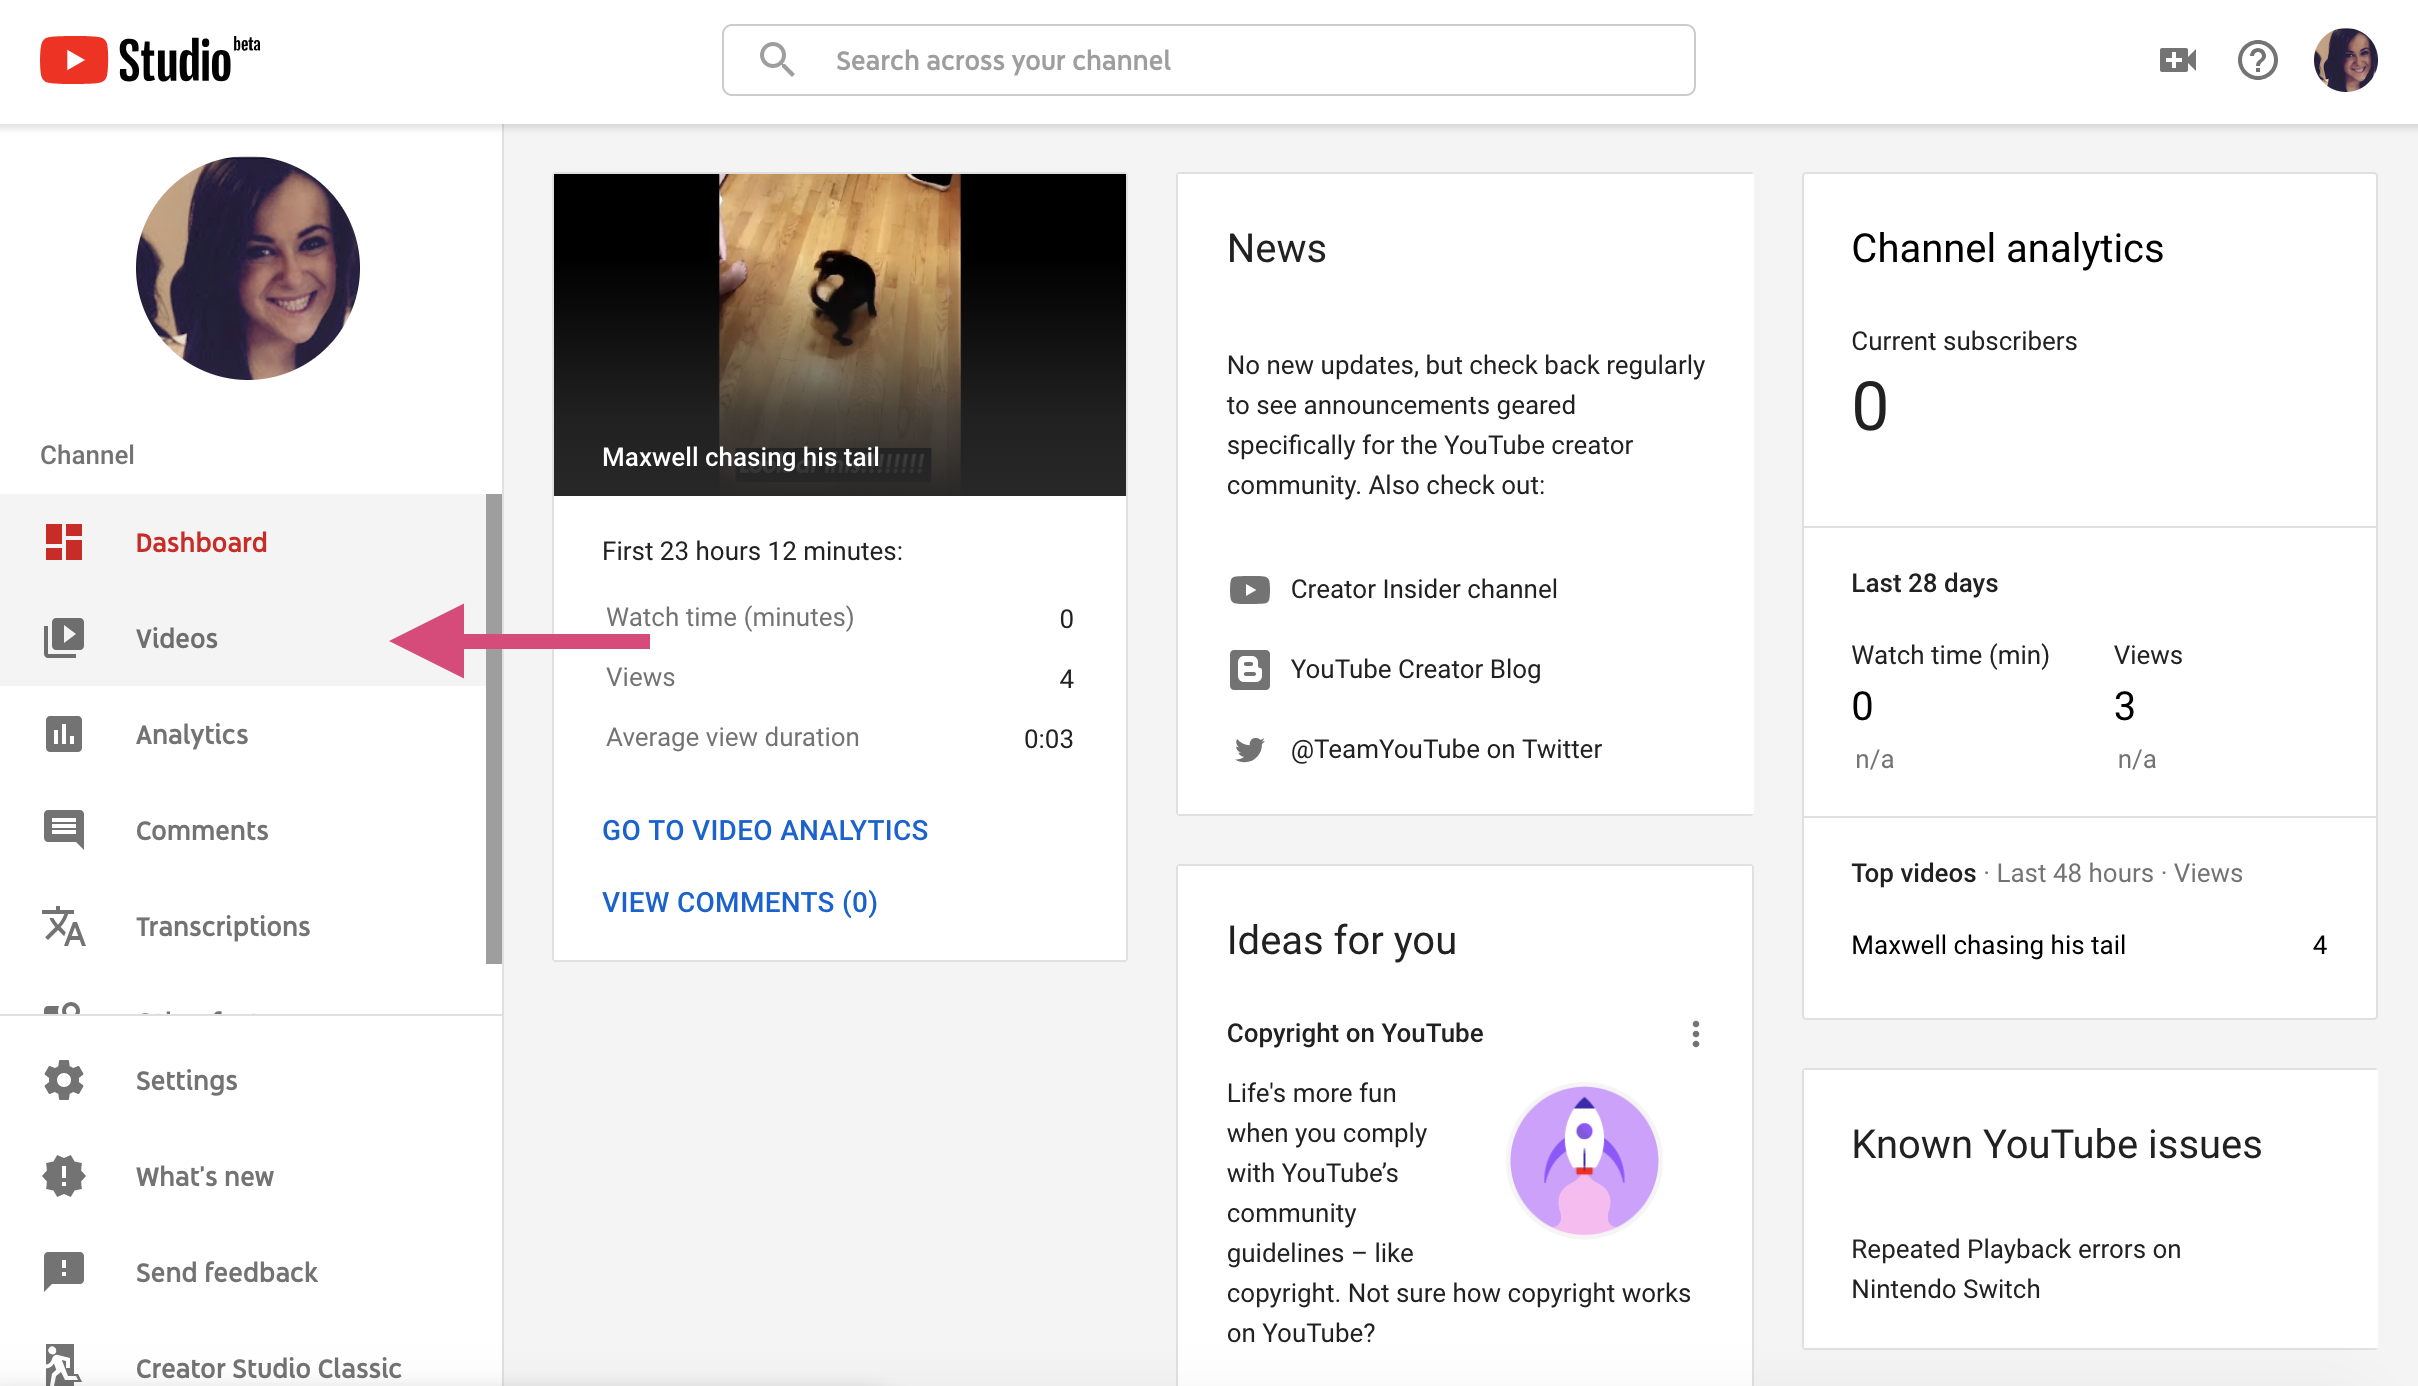The image size is (2418, 1386).
Task: Click the First 23 hours 12 minutes text
Action: (x=752, y=551)
